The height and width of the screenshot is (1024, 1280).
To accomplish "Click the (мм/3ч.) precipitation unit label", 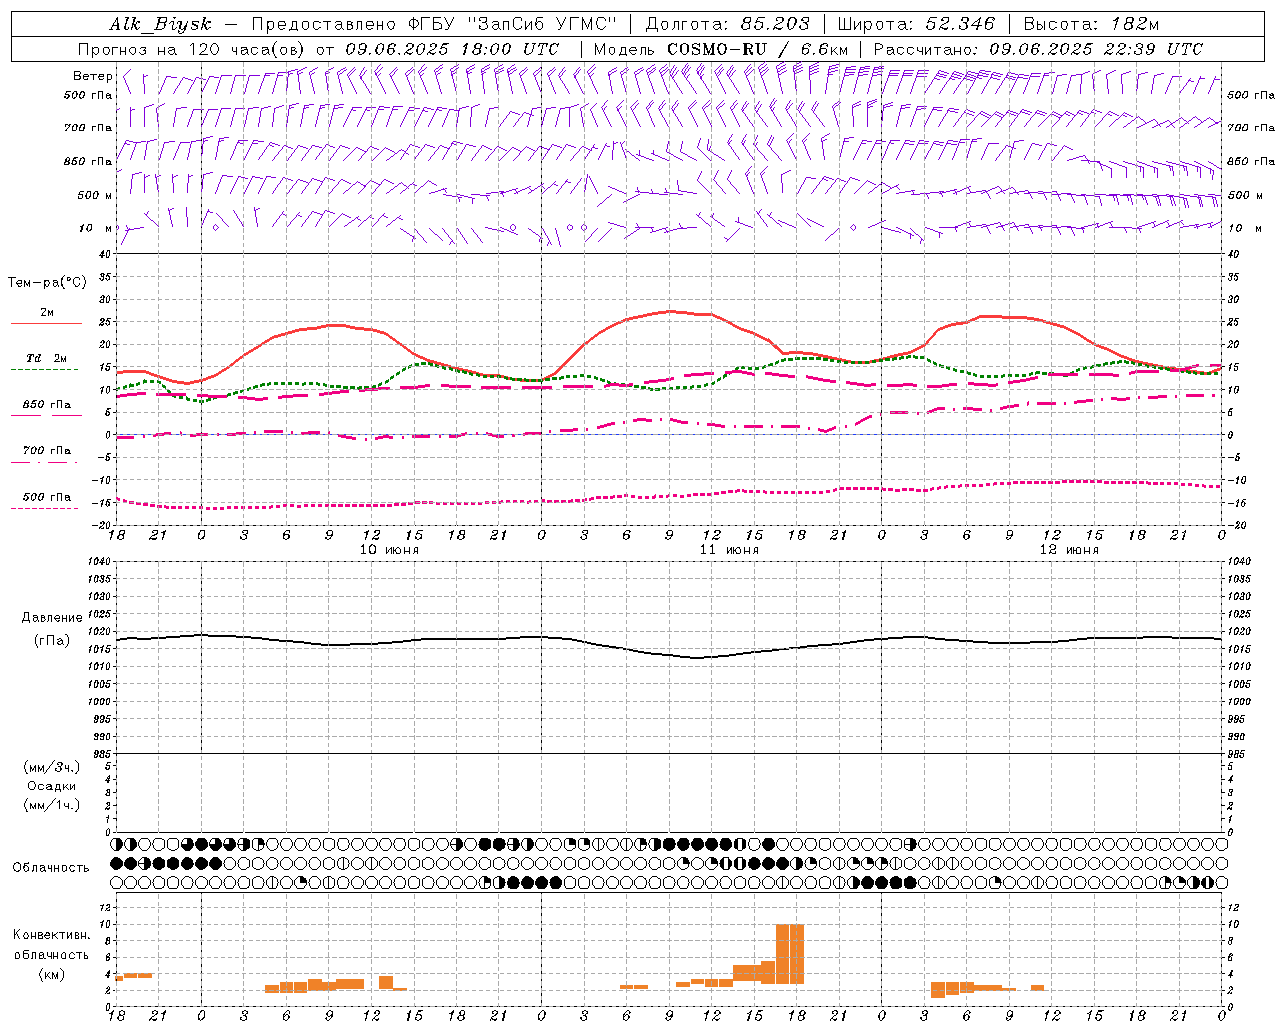I will pos(52,767).
